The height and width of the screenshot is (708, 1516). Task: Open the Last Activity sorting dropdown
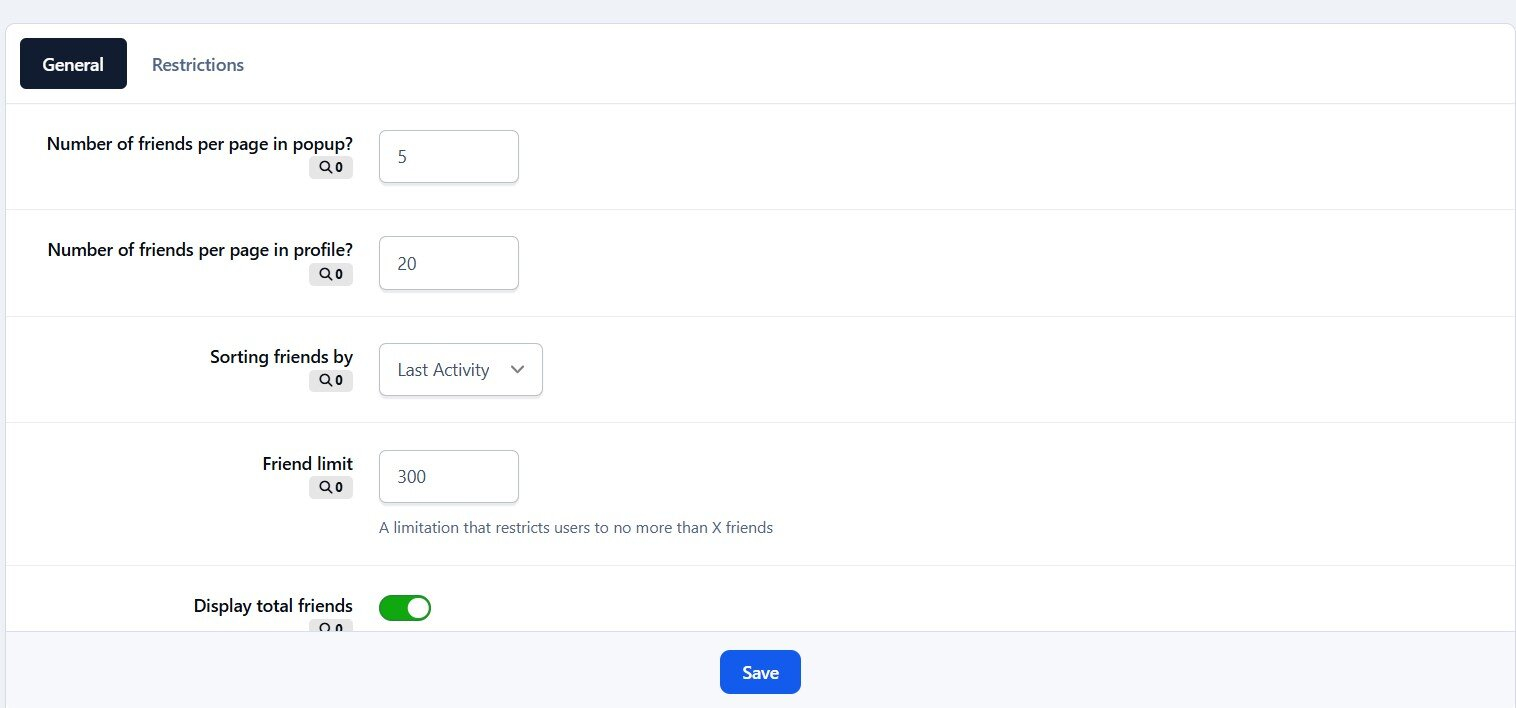460,370
